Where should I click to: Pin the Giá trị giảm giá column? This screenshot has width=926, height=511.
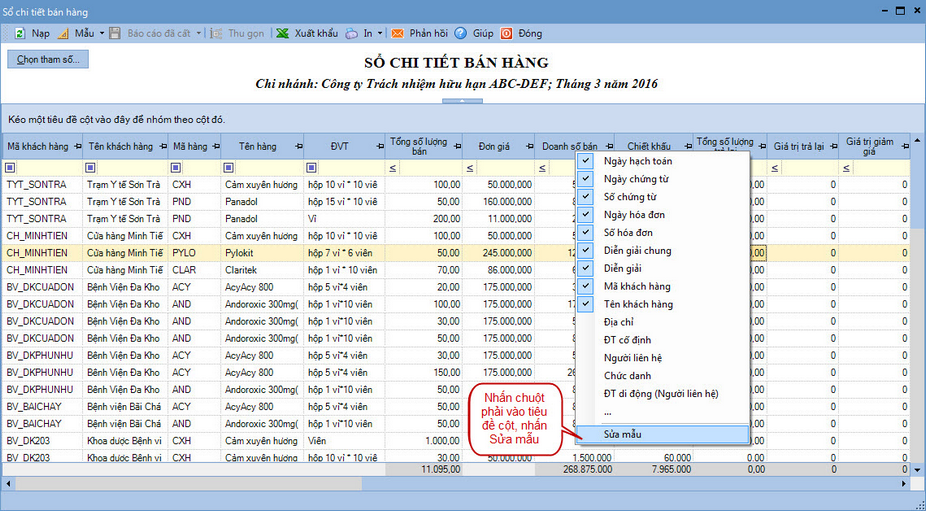pos(905,147)
